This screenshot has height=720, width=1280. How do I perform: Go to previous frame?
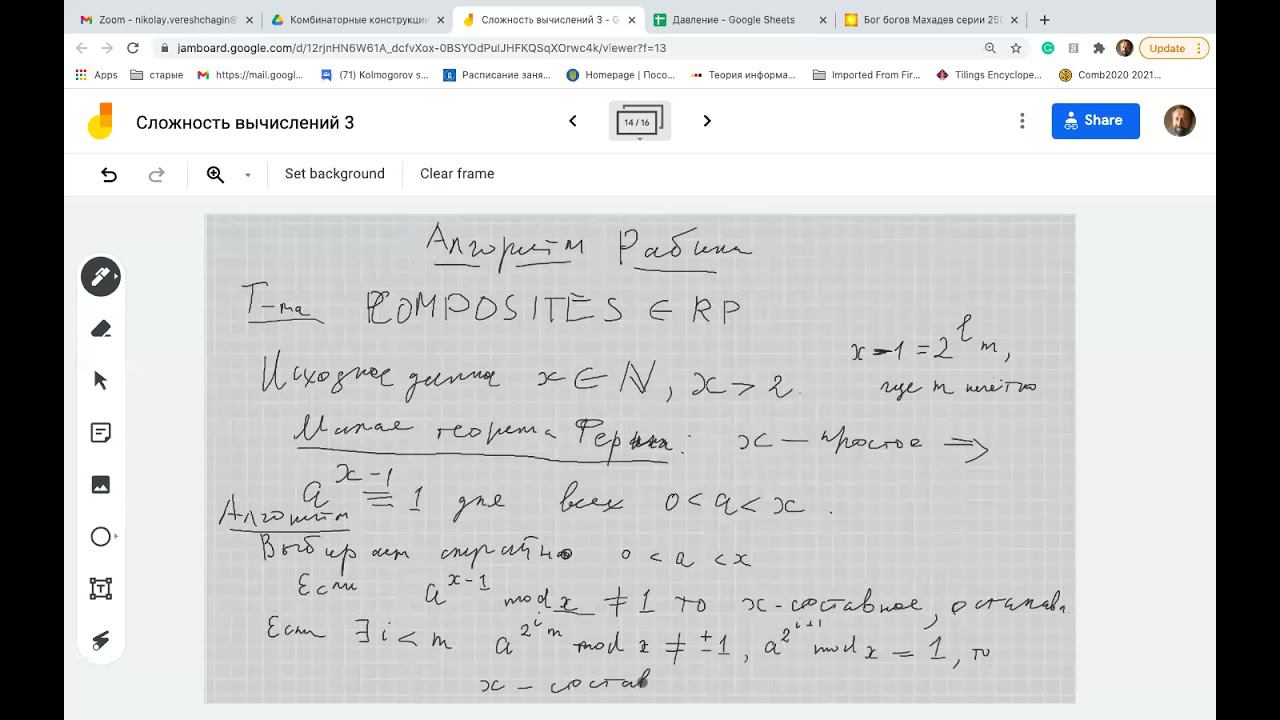tap(573, 121)
